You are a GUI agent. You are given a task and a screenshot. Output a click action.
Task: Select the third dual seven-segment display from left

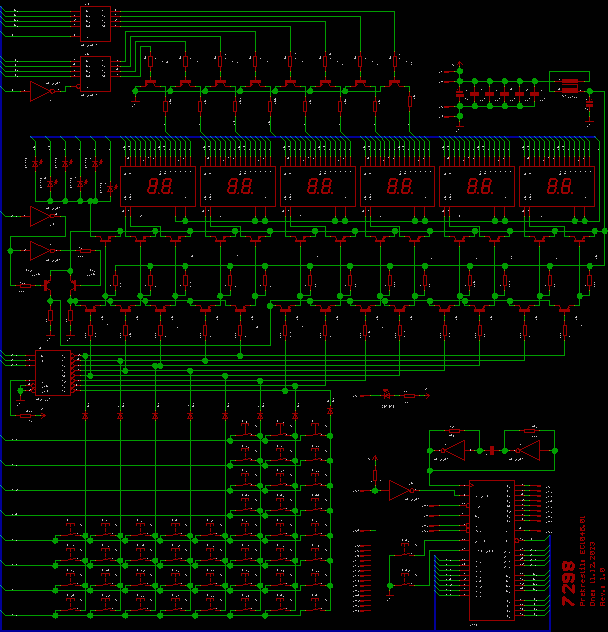[317, 186]
